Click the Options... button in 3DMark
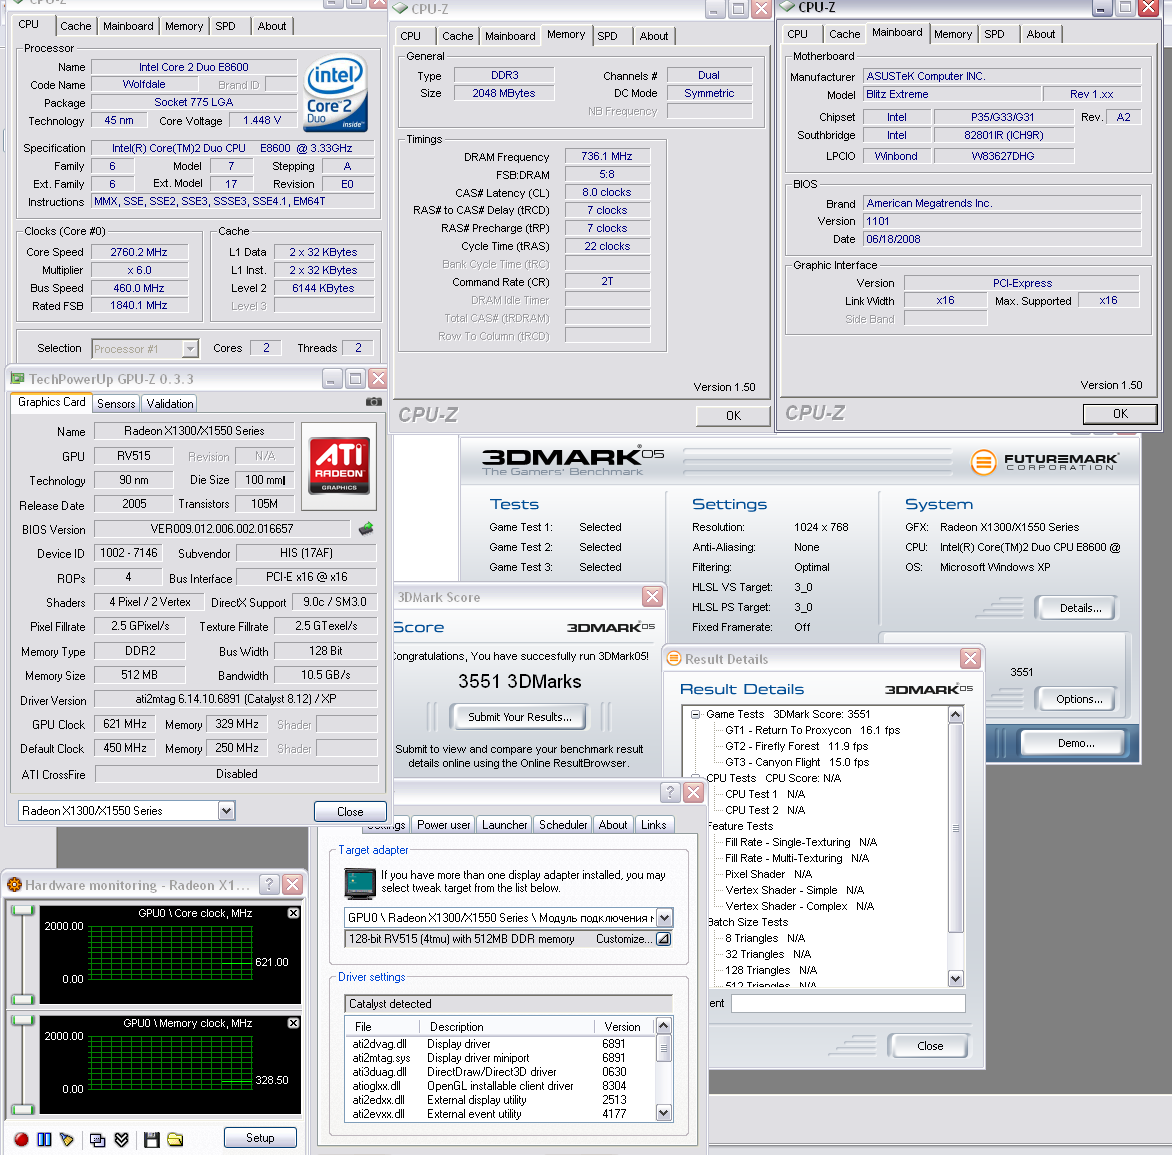The image size is (1172, 1155). tap(1079, 699)
